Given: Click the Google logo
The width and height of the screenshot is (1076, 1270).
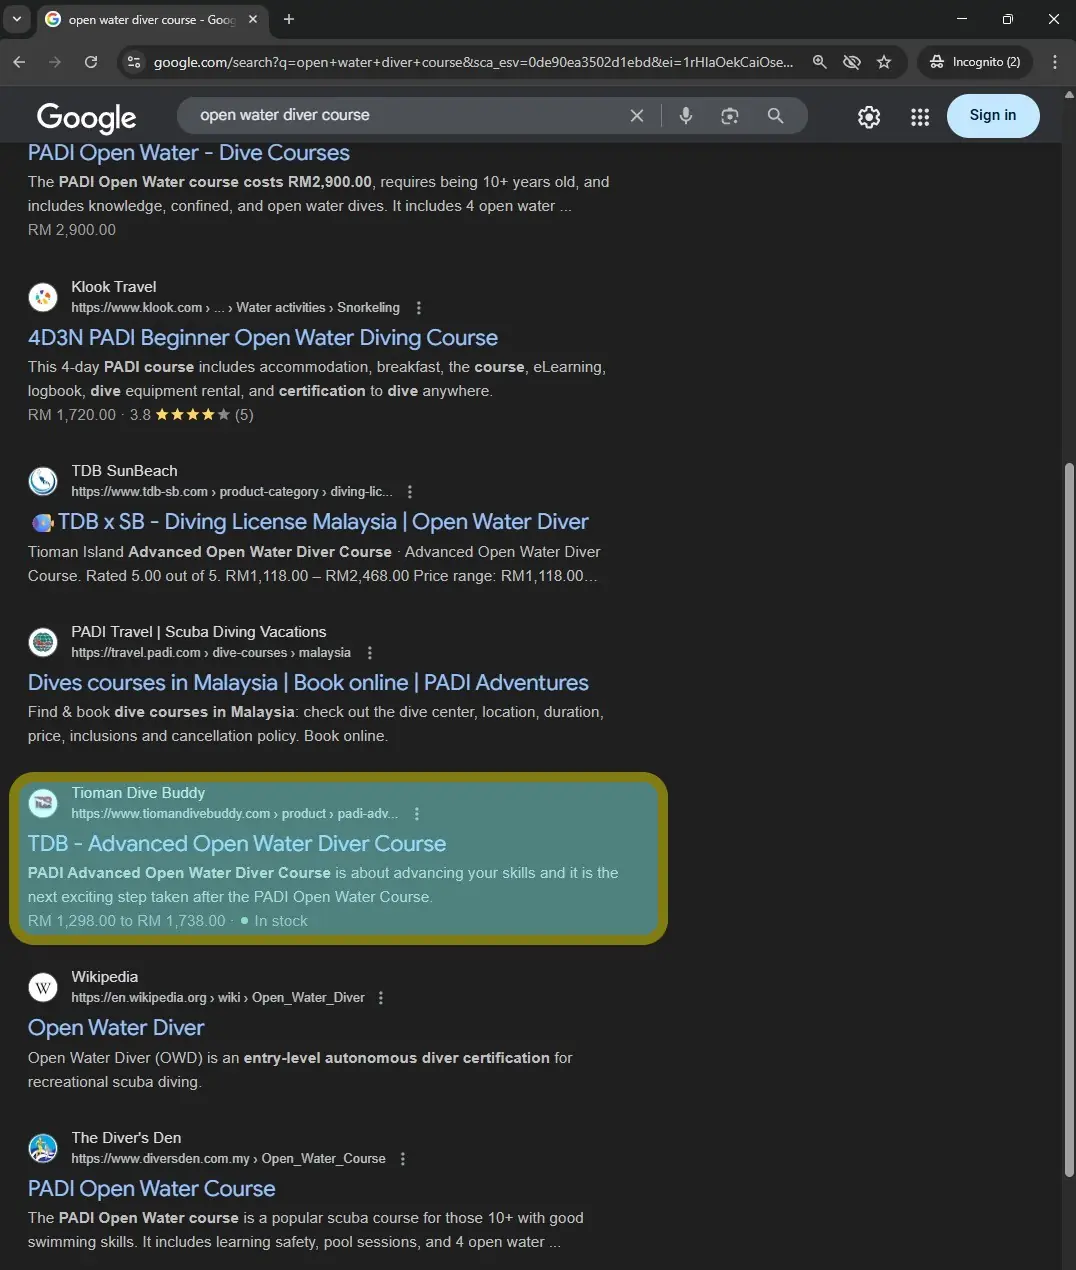Looking at the screenshot, I should [86, 117].
